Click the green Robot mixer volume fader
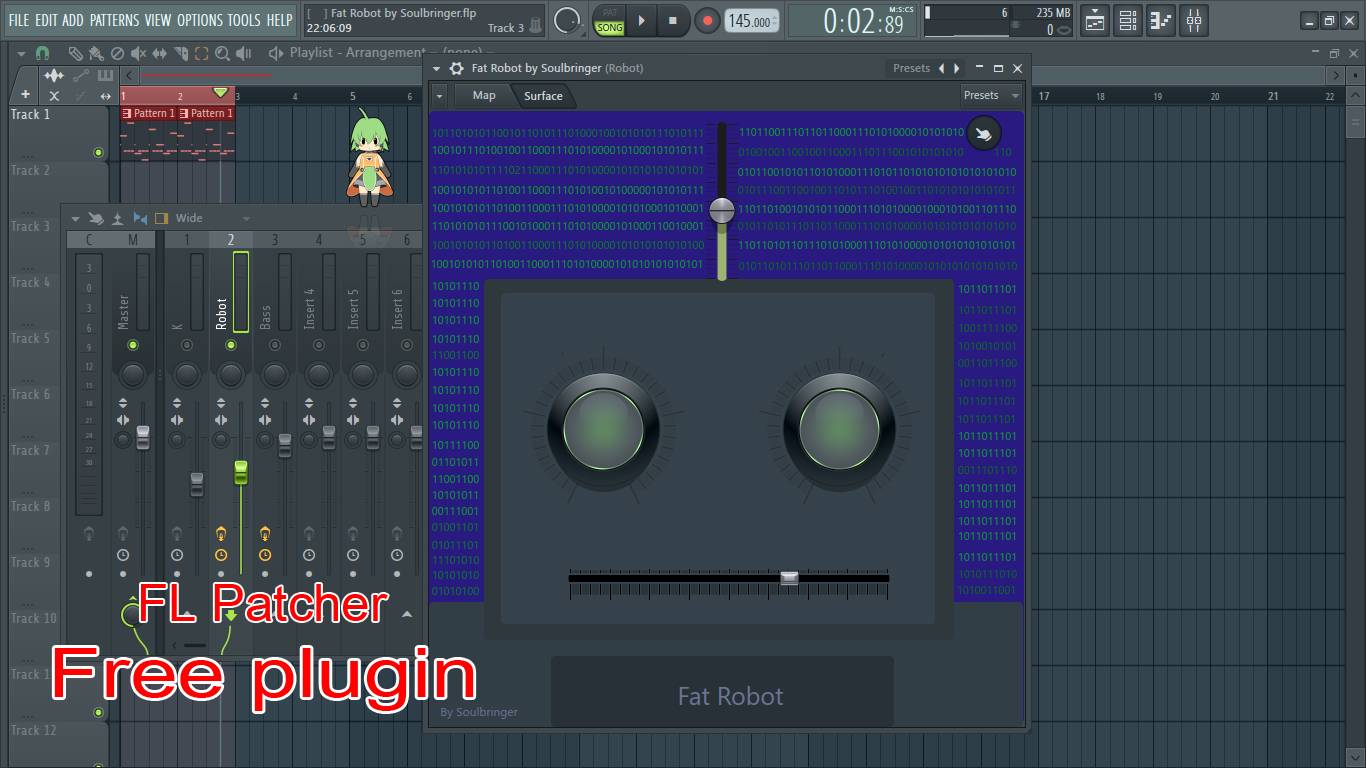 click(240, 473)
